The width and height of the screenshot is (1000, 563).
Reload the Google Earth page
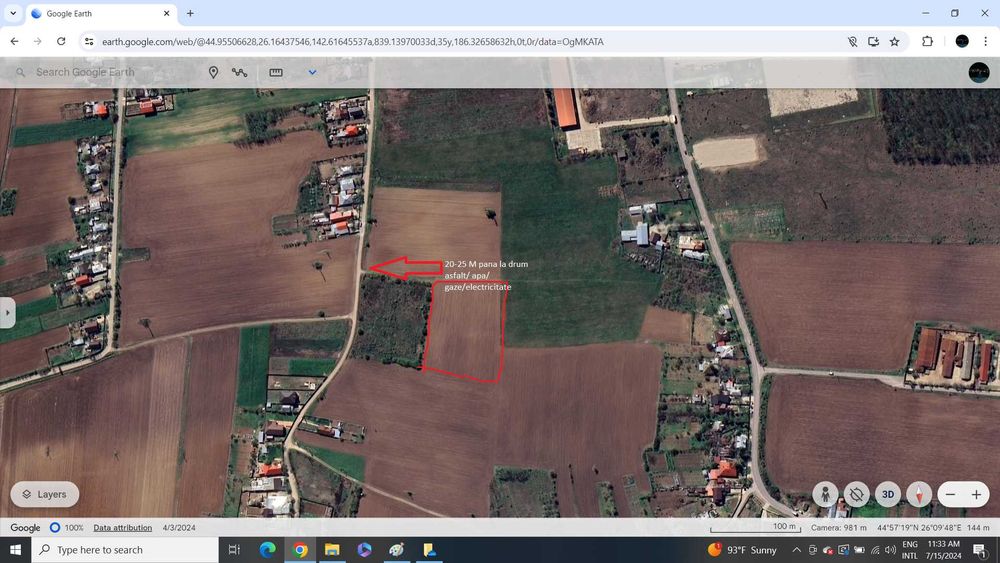(61, 41)
